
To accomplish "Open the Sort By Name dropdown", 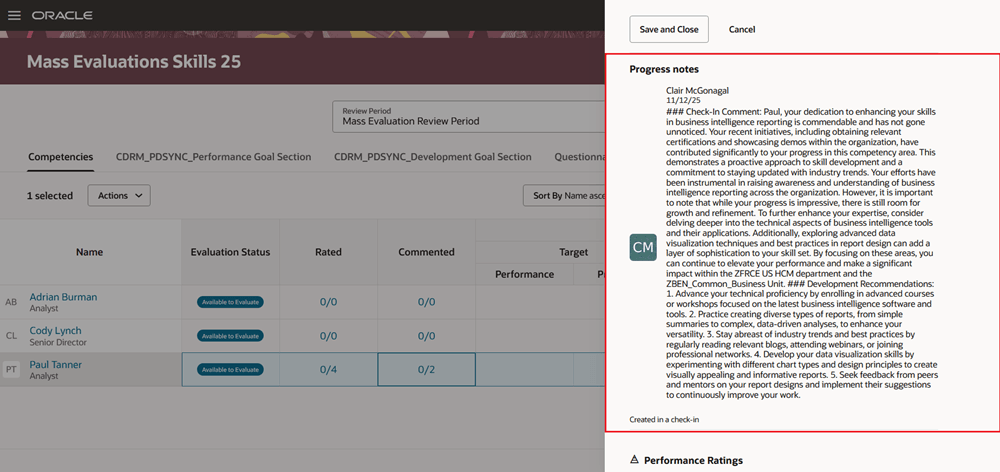I will 564,196.
